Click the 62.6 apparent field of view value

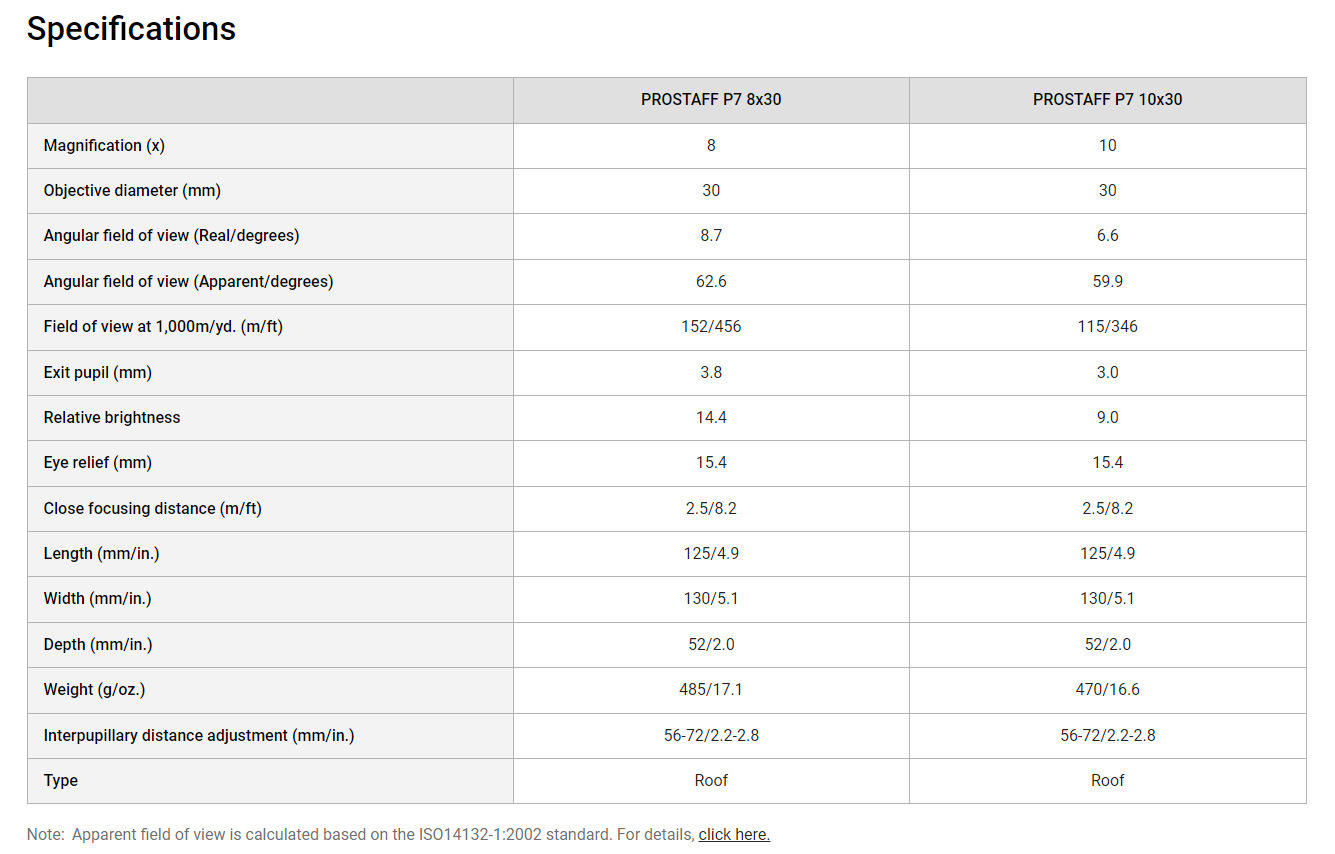[x=711, y=281]
